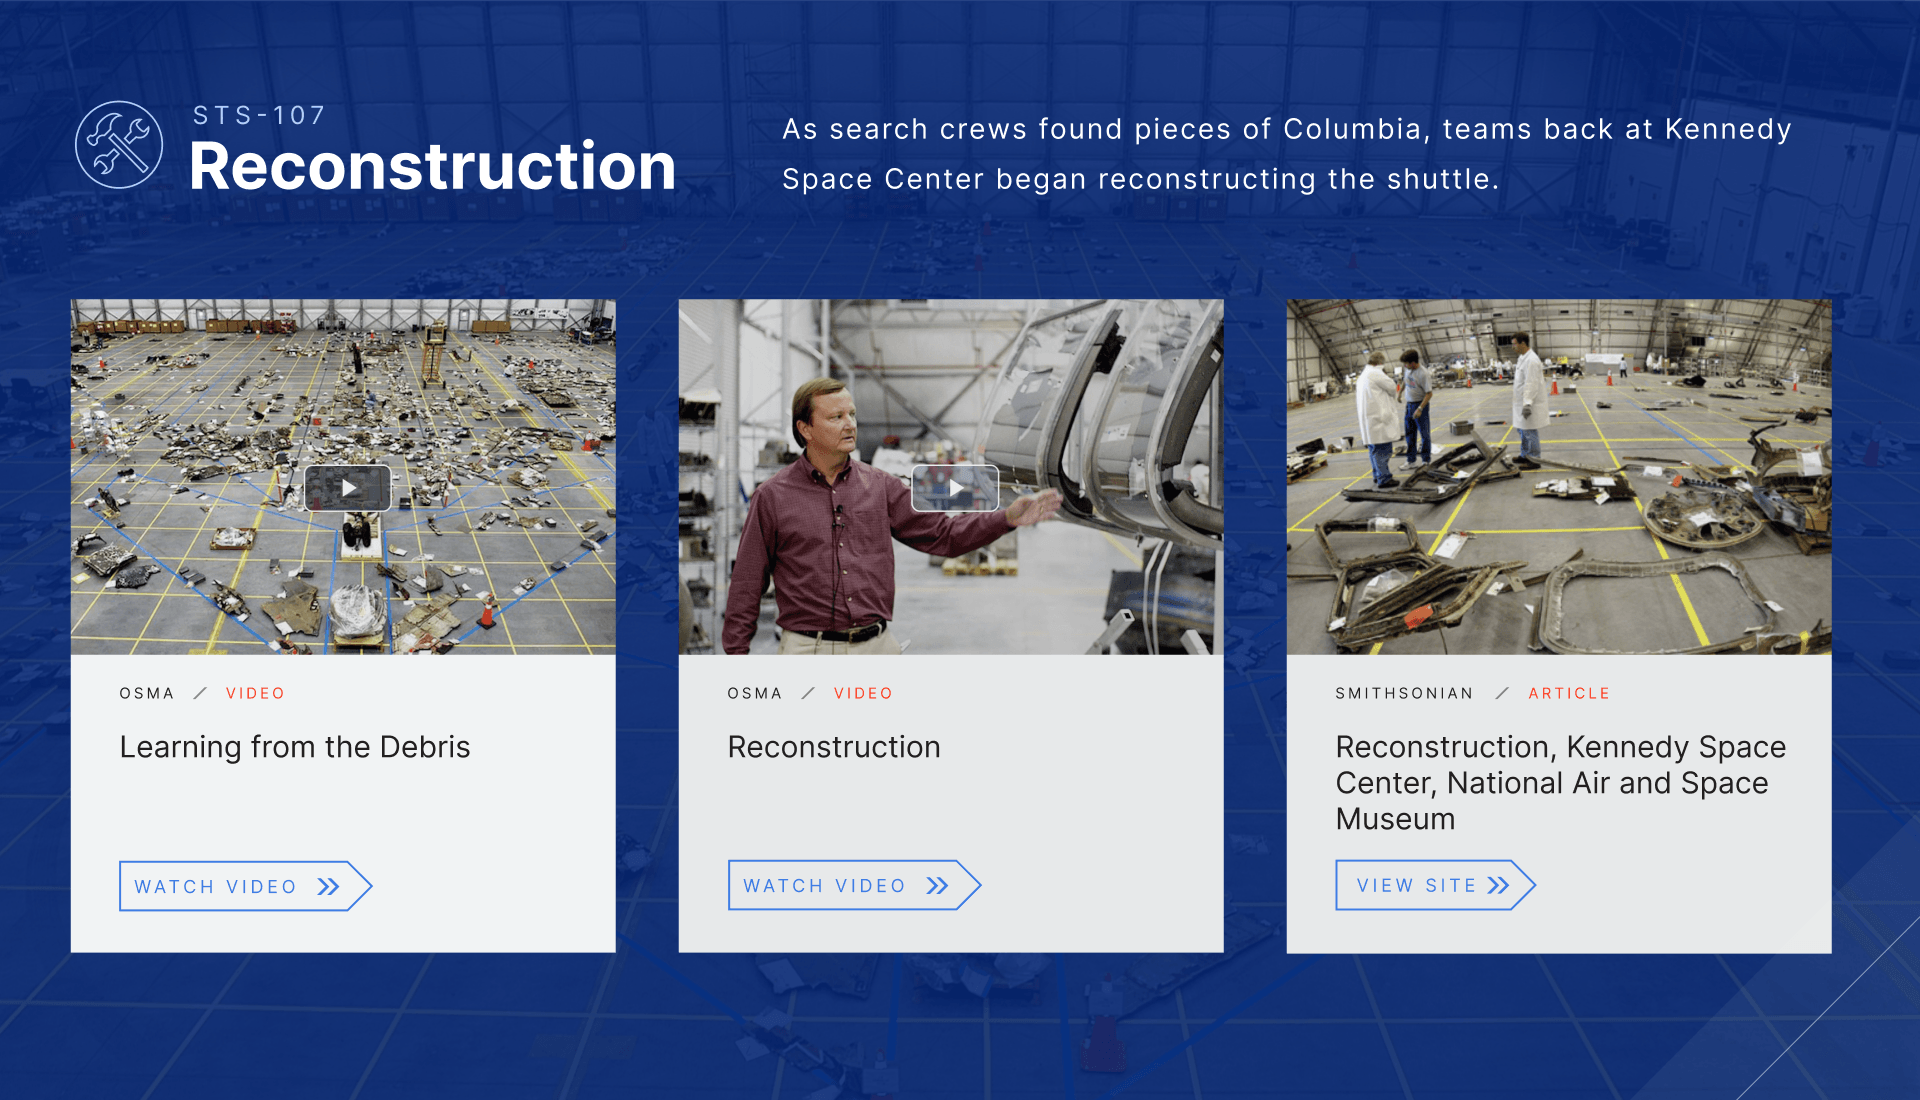The image size is (1920, 1100).
Task: Open the Learning from the Debris title
Action: tap(295, 747)
